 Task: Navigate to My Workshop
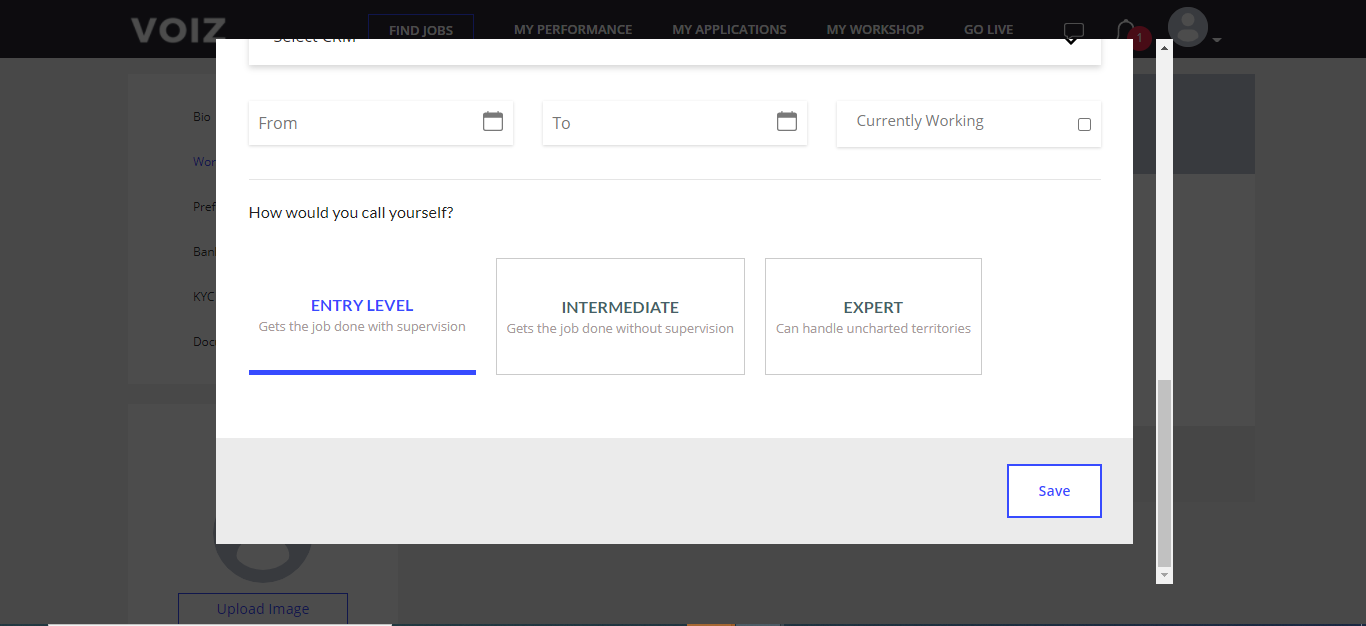(x=875, y=30)
